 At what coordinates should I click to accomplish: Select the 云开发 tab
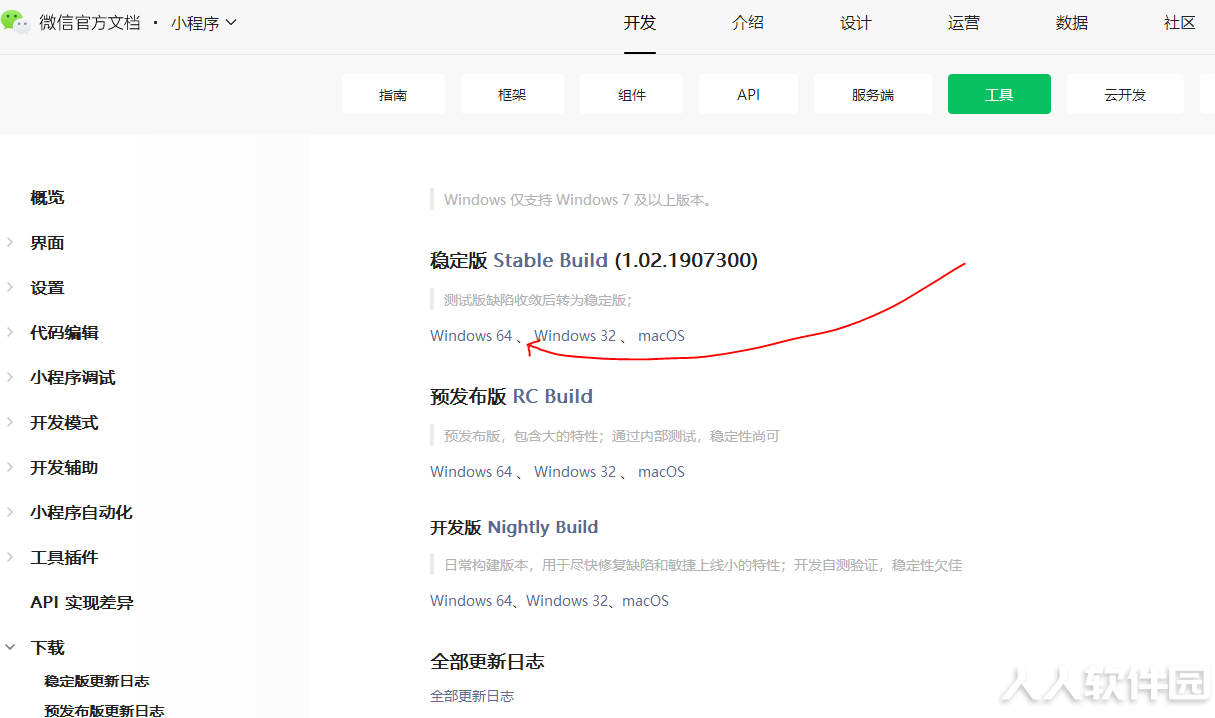coord(1125,94)
